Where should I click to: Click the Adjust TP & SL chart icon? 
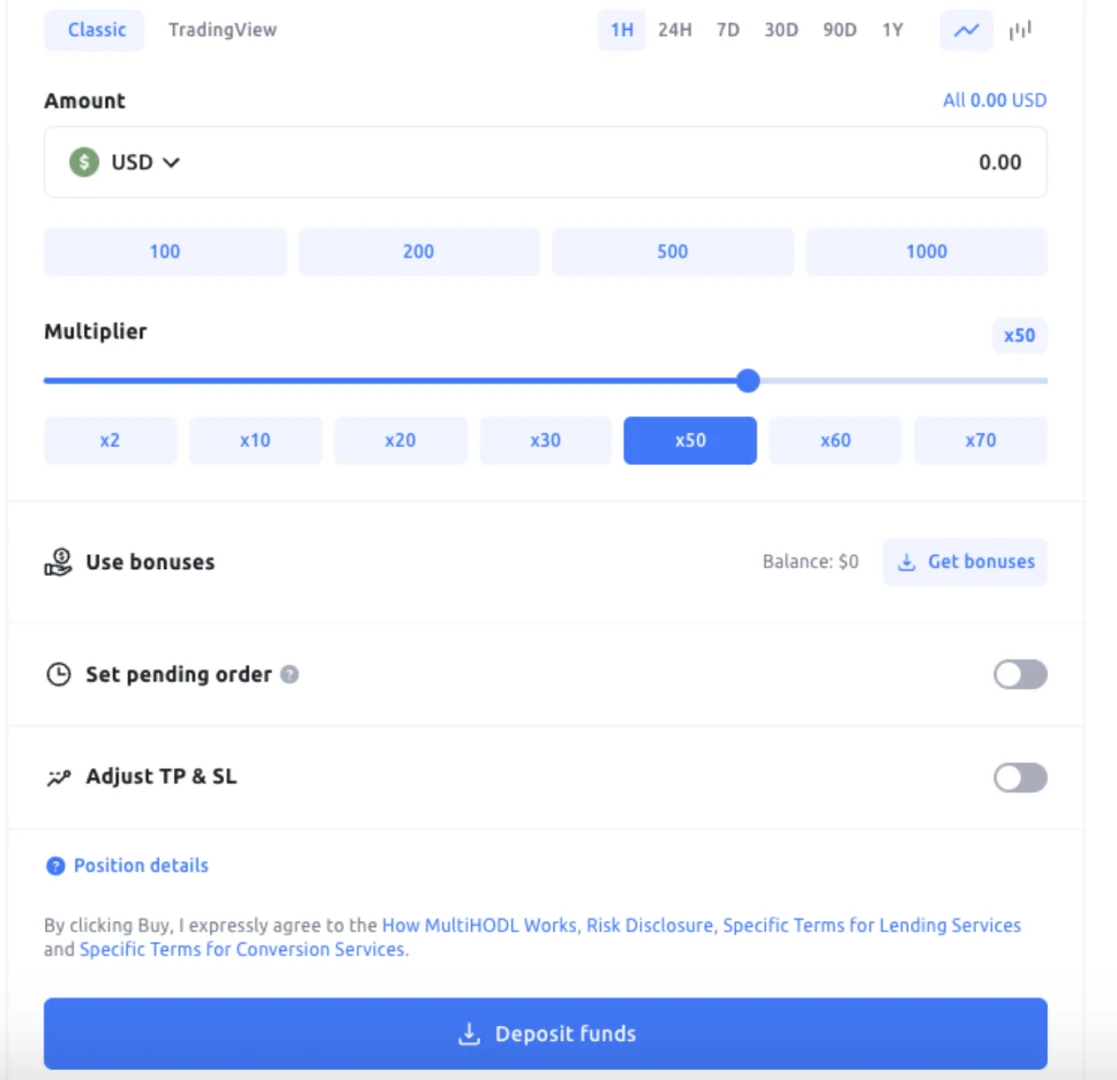click(x=58, y=777)
